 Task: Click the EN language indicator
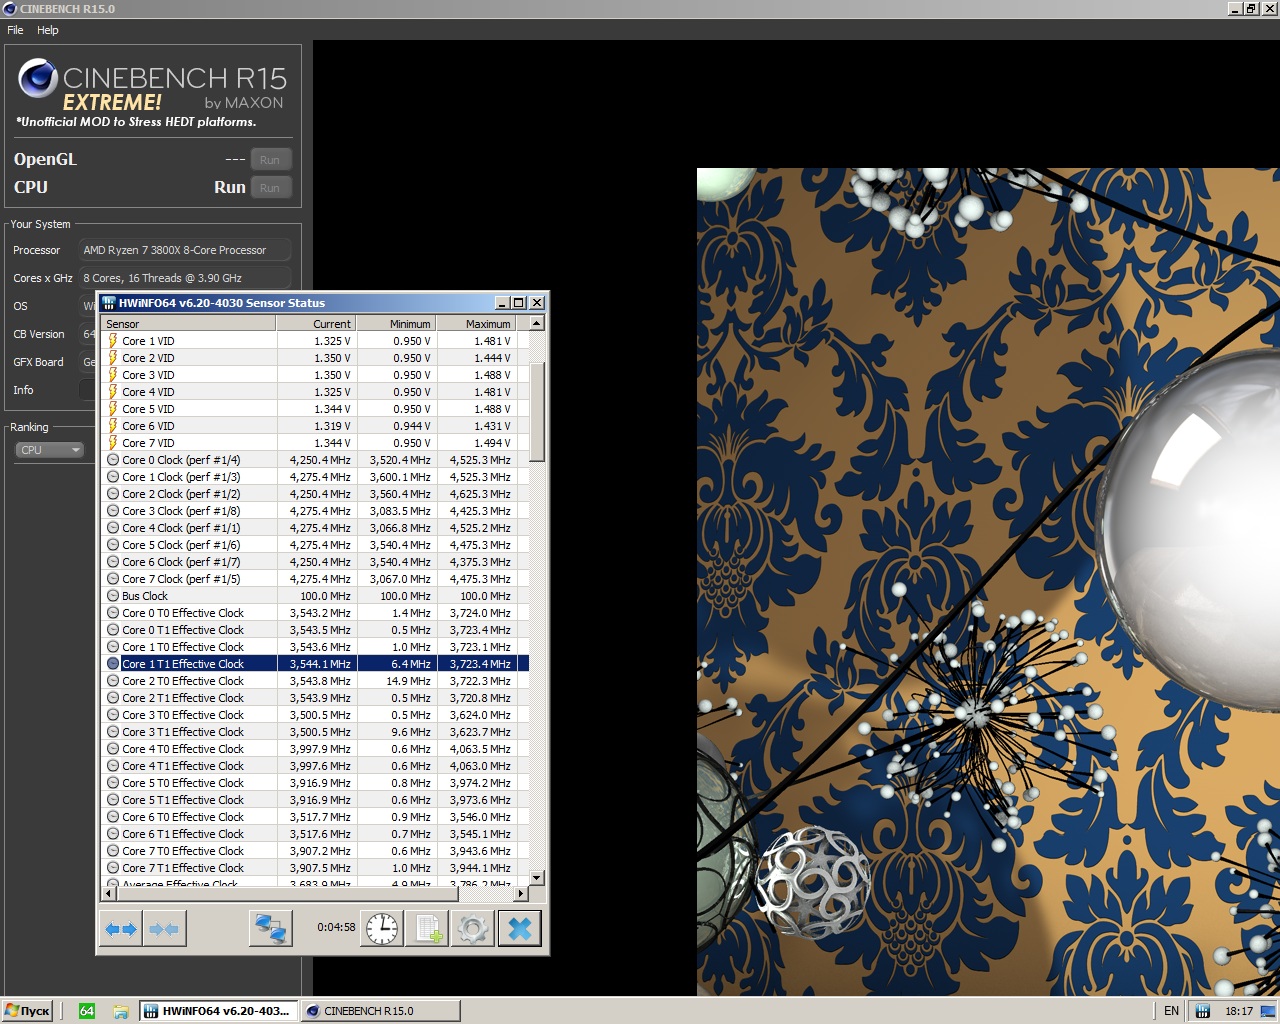click(1171, 1011)
